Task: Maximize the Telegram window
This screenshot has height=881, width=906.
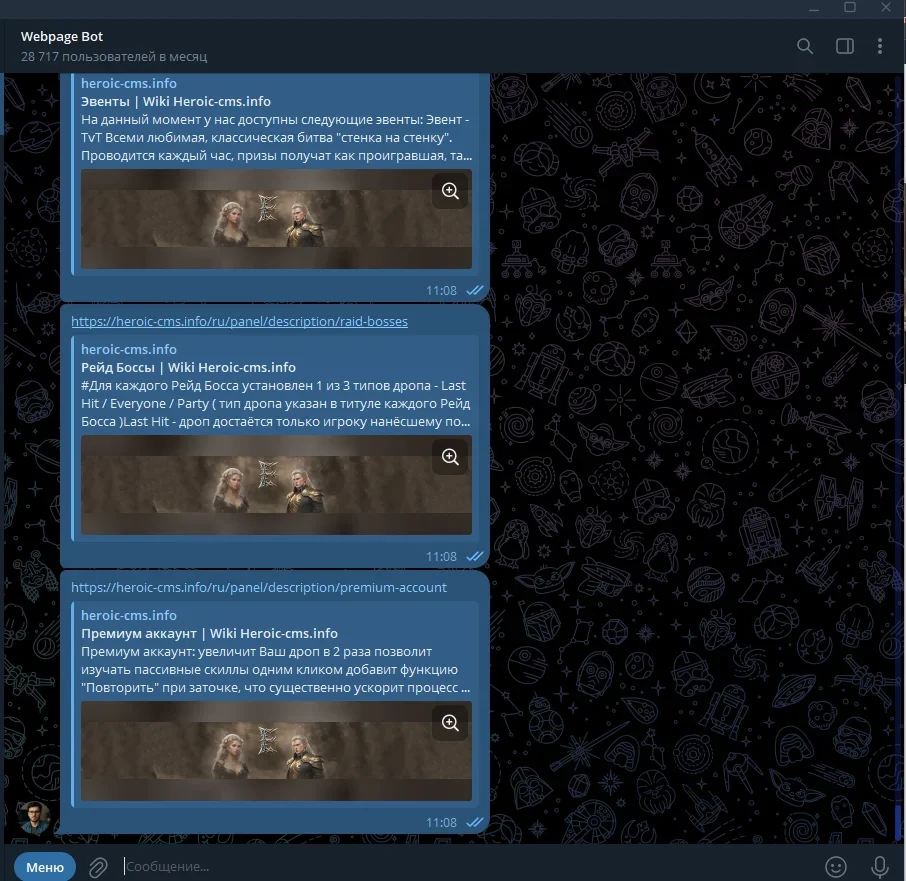Action: tap(850, 7)
